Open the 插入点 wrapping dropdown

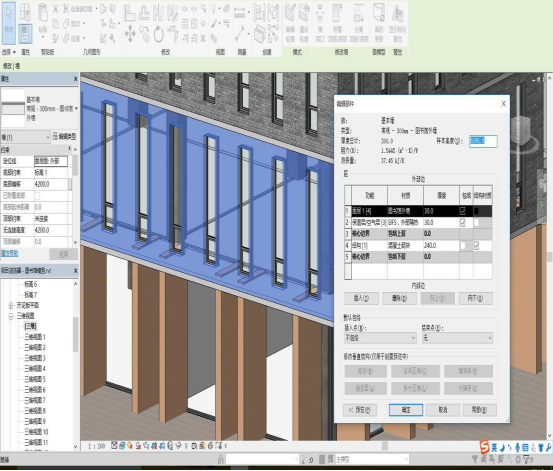(x=380, y=338)
